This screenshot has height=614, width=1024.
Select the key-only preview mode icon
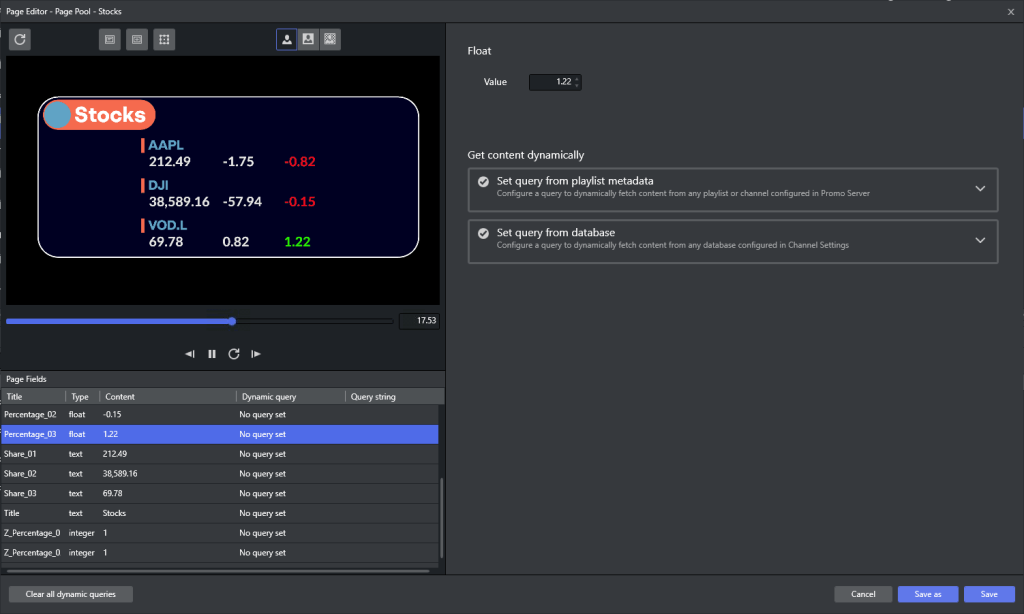tap(286, 40)
